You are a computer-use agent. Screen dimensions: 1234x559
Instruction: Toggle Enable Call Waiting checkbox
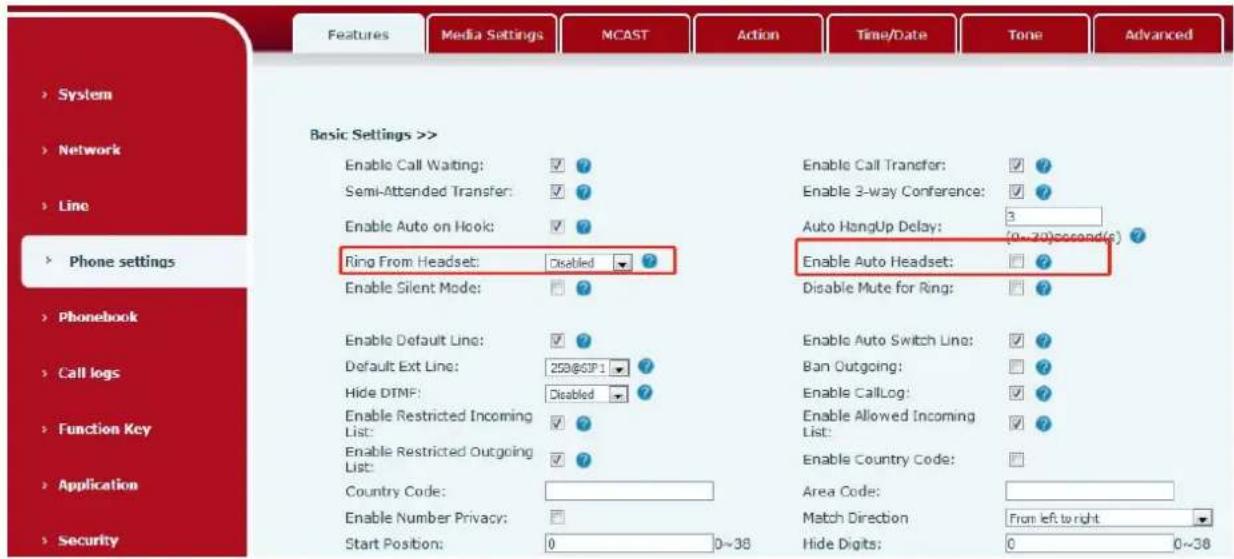[556, 165]
